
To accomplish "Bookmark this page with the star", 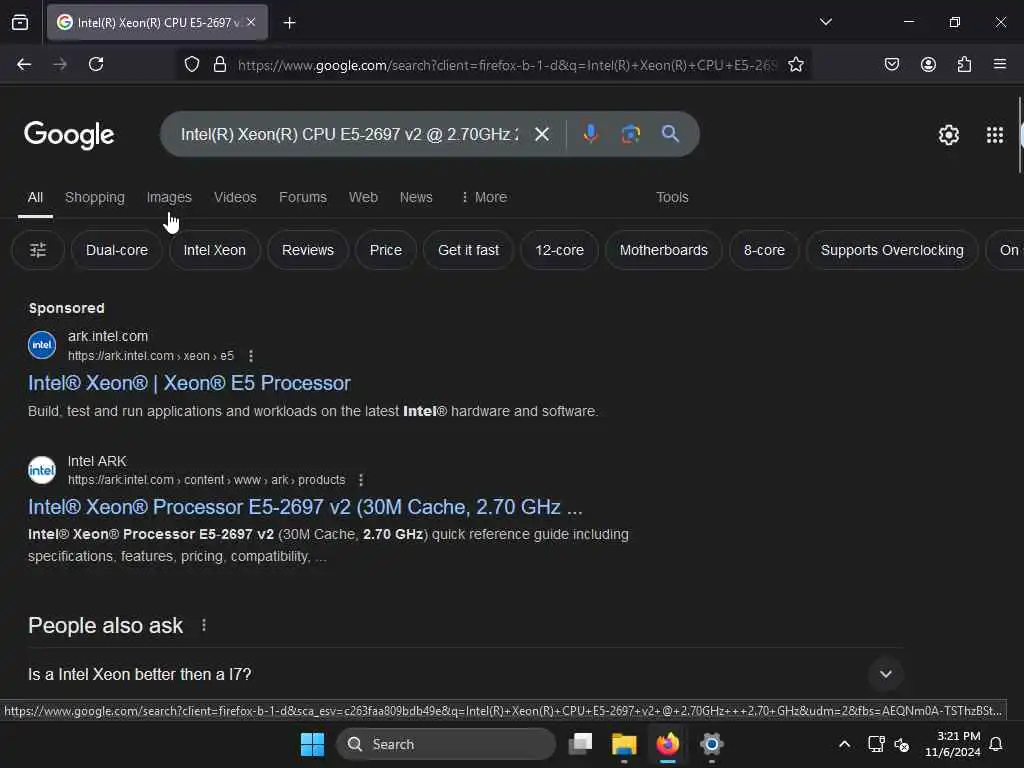I will (x=795, y=64).
